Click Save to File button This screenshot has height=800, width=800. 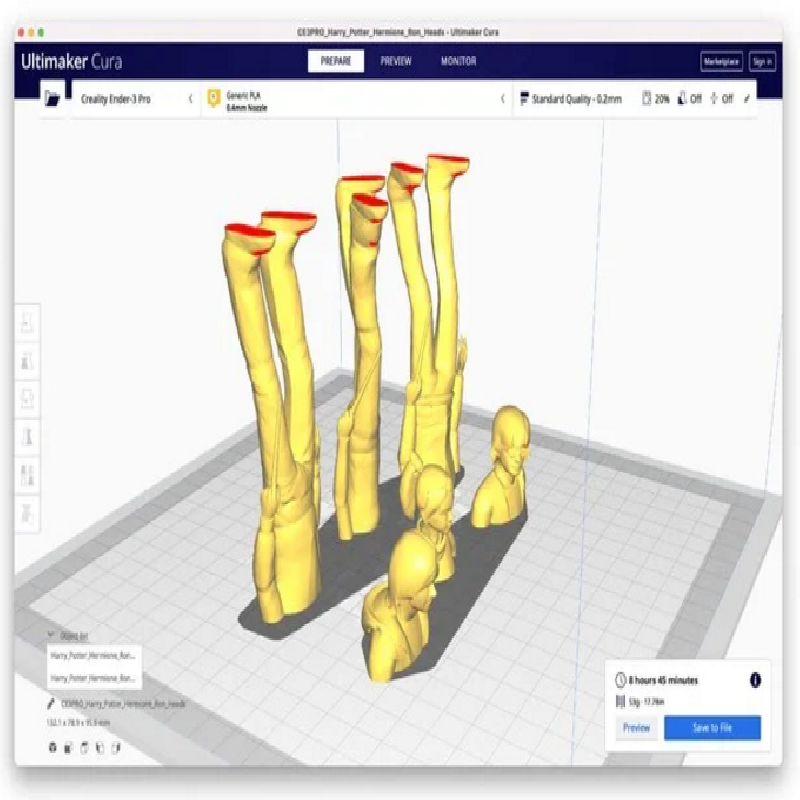click(712, 728)
